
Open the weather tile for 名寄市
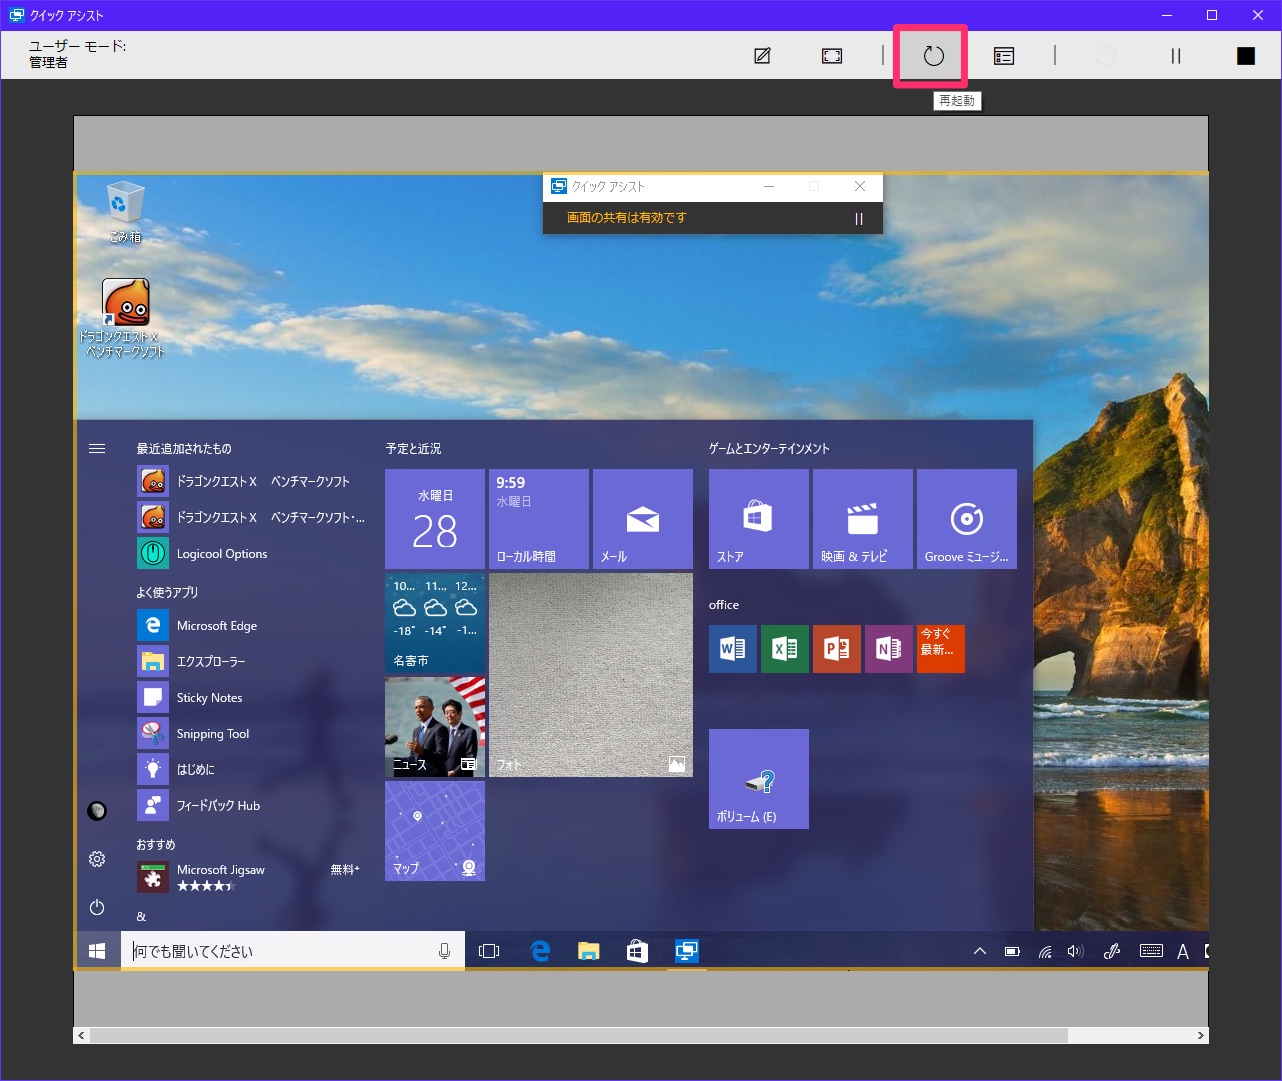435,623
